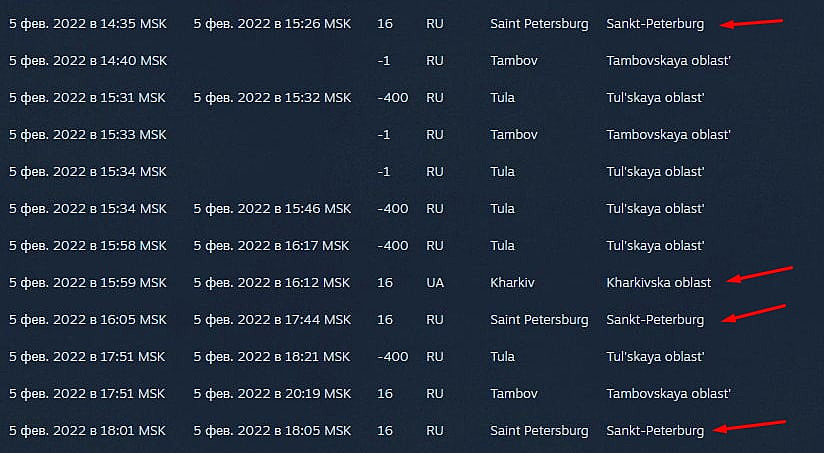
Task: Click the 15:33 MSK login entry
Action: tap(88, 134)
